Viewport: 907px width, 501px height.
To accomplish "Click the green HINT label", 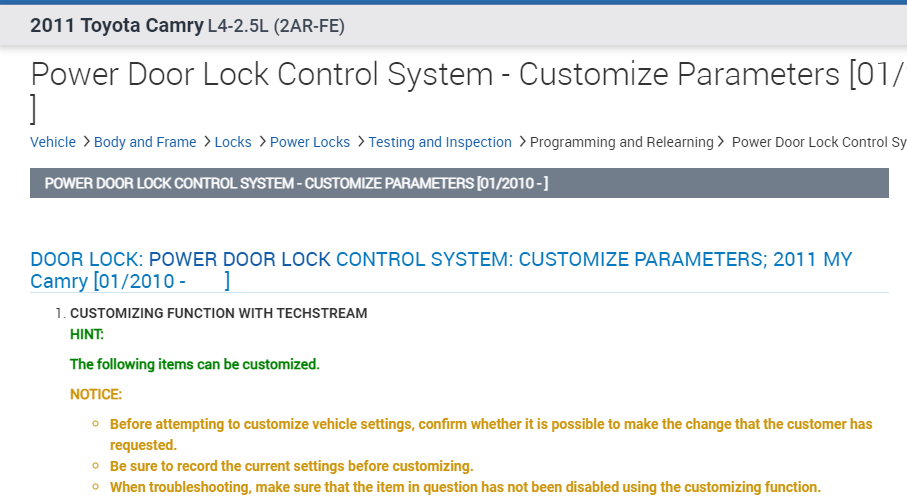I will [x=87, y=334].
